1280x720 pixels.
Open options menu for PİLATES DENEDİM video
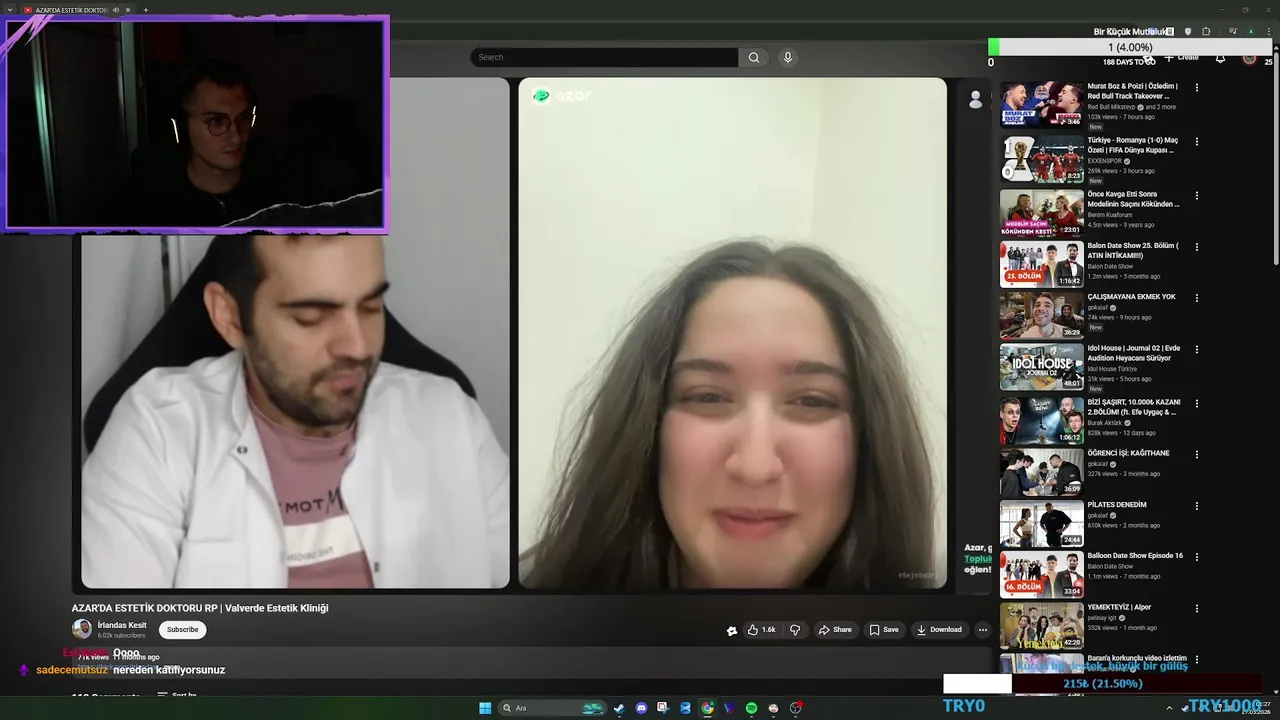click(1196, 506)
